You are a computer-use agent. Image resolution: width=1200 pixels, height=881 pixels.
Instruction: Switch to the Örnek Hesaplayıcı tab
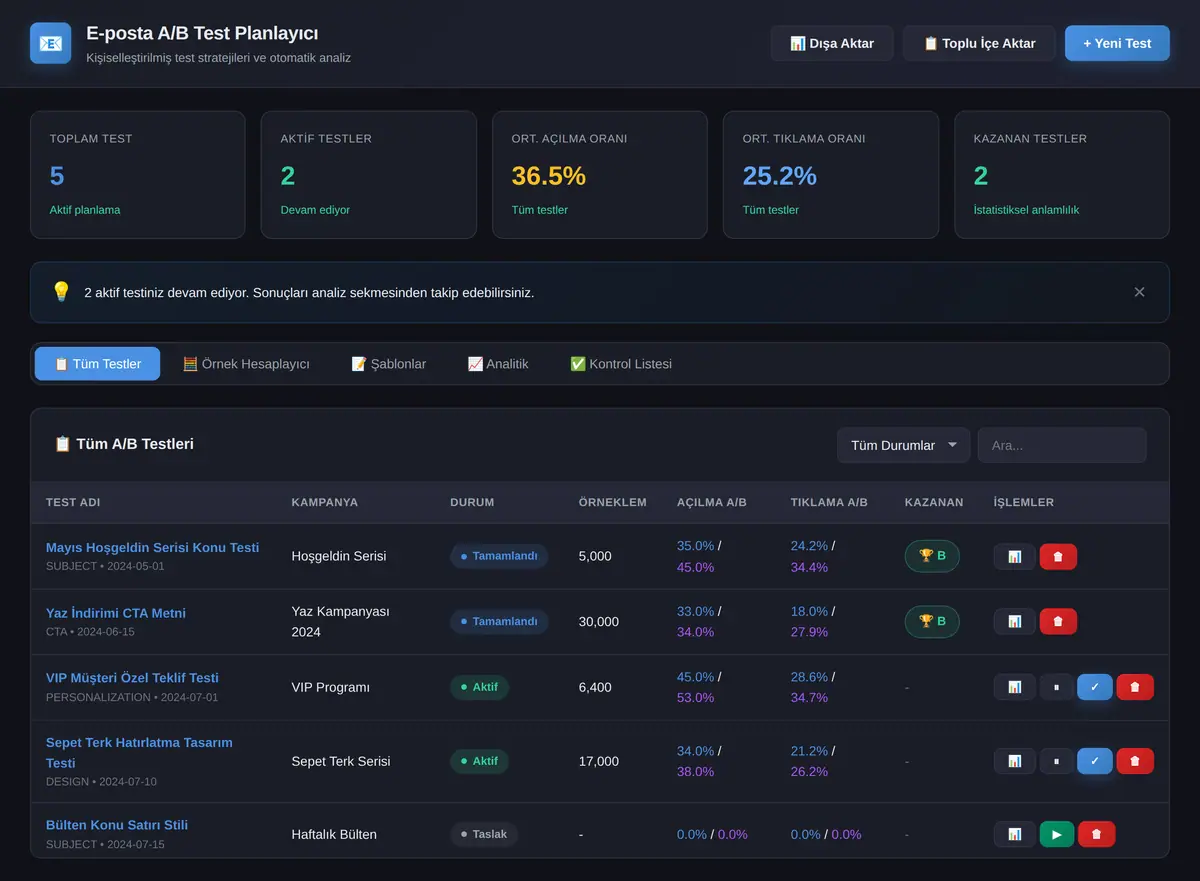(x=246, y=364)
